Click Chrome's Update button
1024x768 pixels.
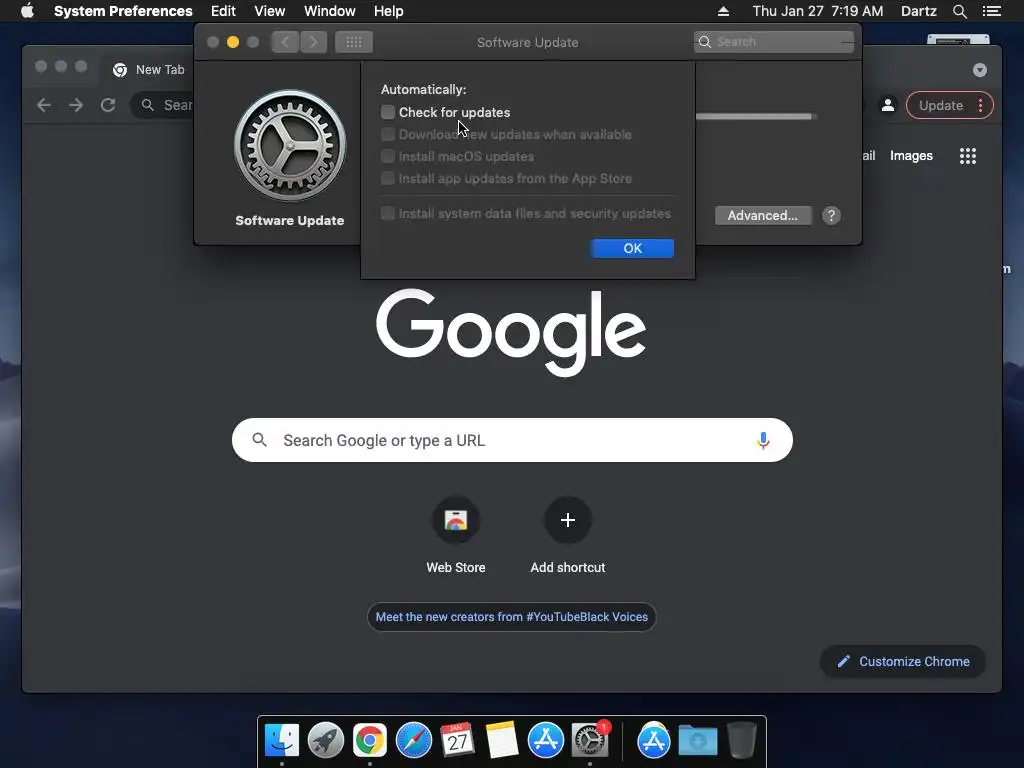pyautogui.click(x=940, y=105)
